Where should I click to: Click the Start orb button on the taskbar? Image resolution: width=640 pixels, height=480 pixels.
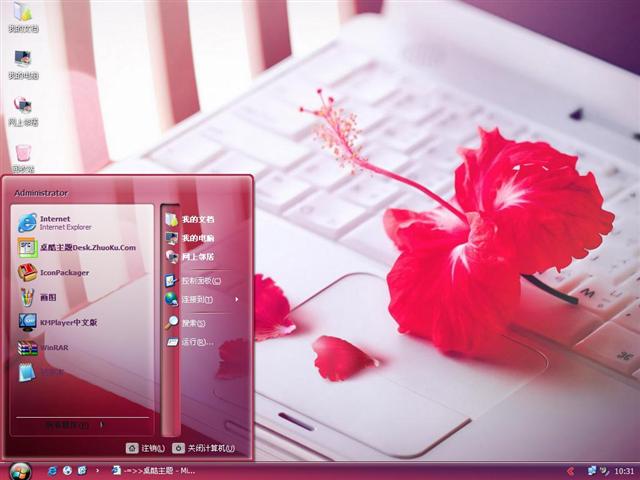20,471
